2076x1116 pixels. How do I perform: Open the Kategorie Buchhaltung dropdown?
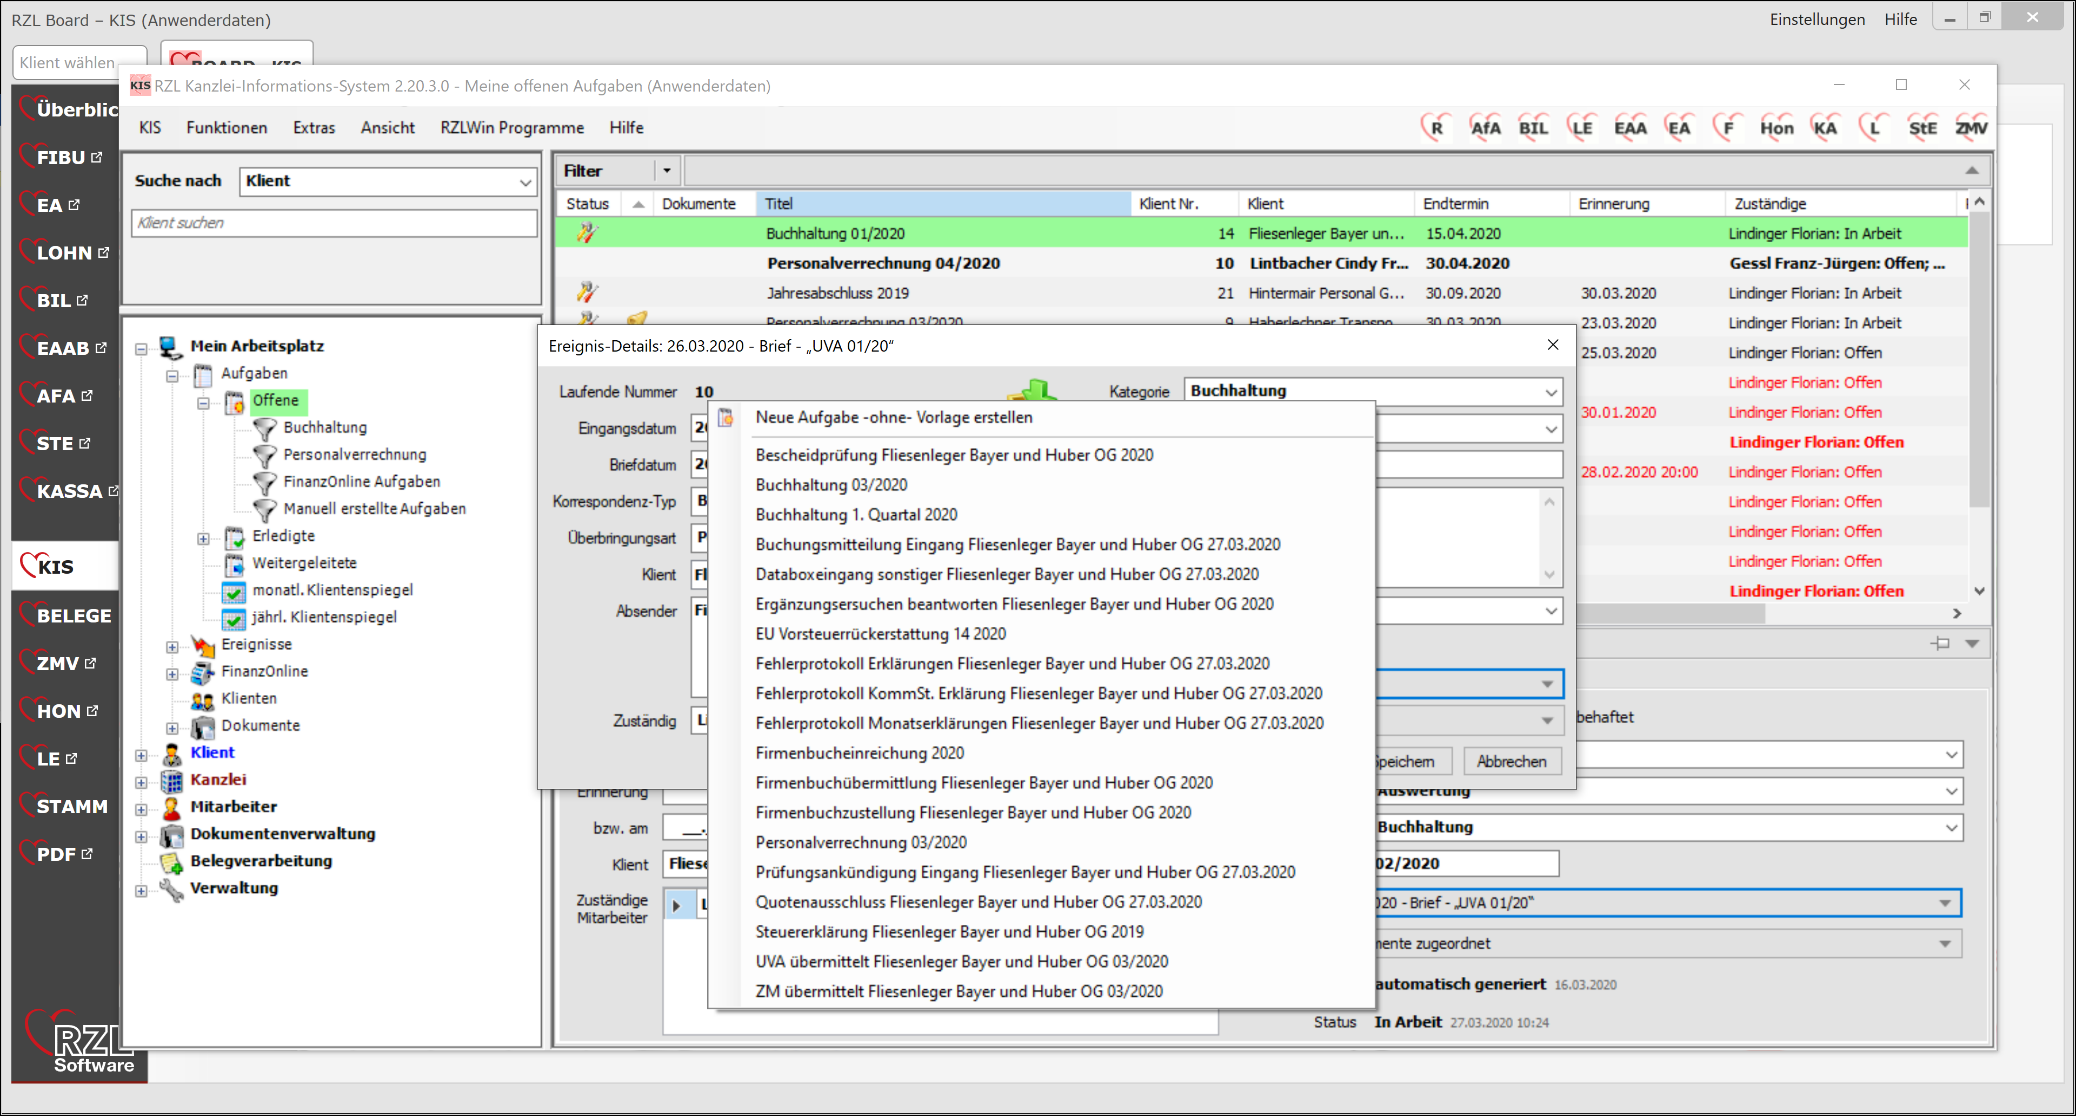pos(1550,391)
